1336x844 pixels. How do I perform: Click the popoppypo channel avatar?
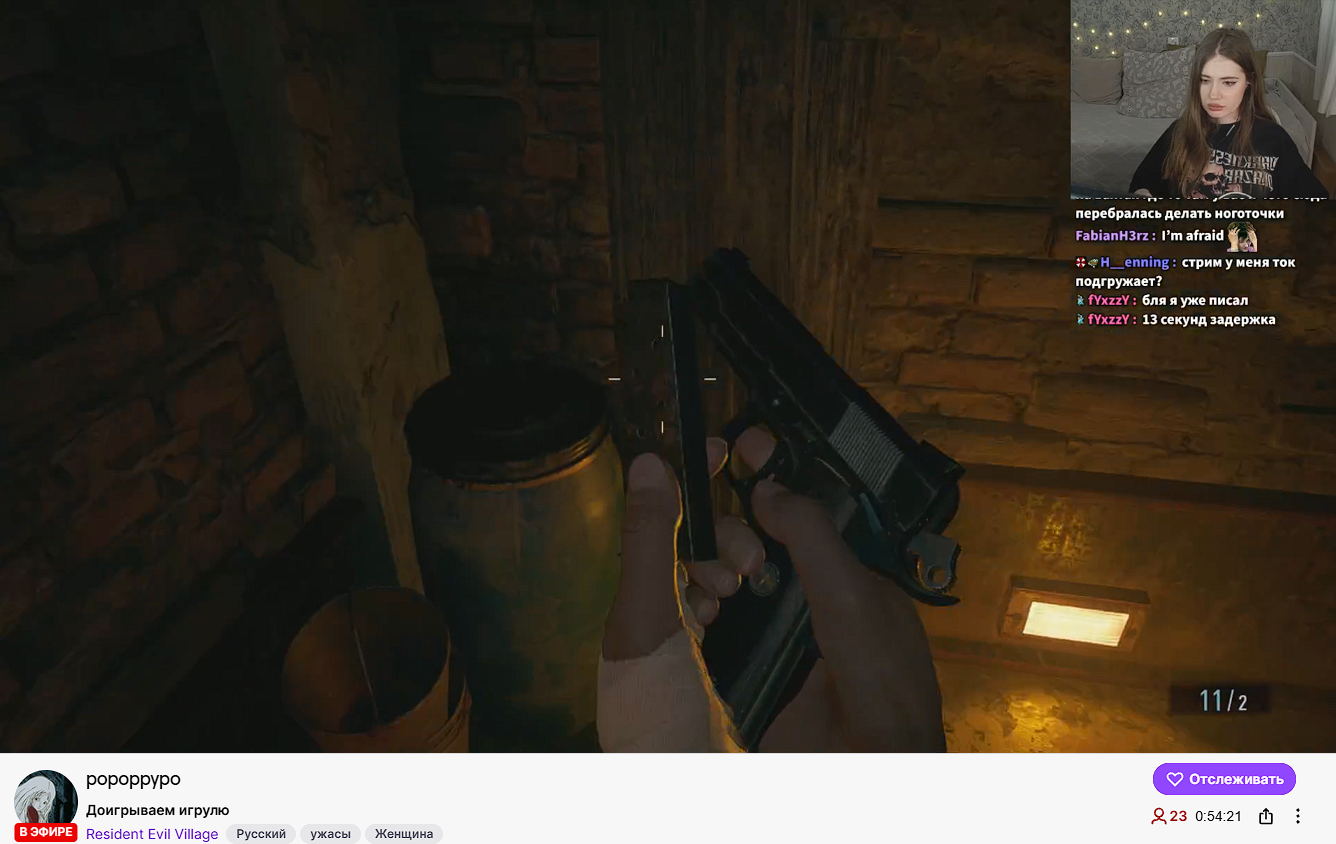coord(46,801)
